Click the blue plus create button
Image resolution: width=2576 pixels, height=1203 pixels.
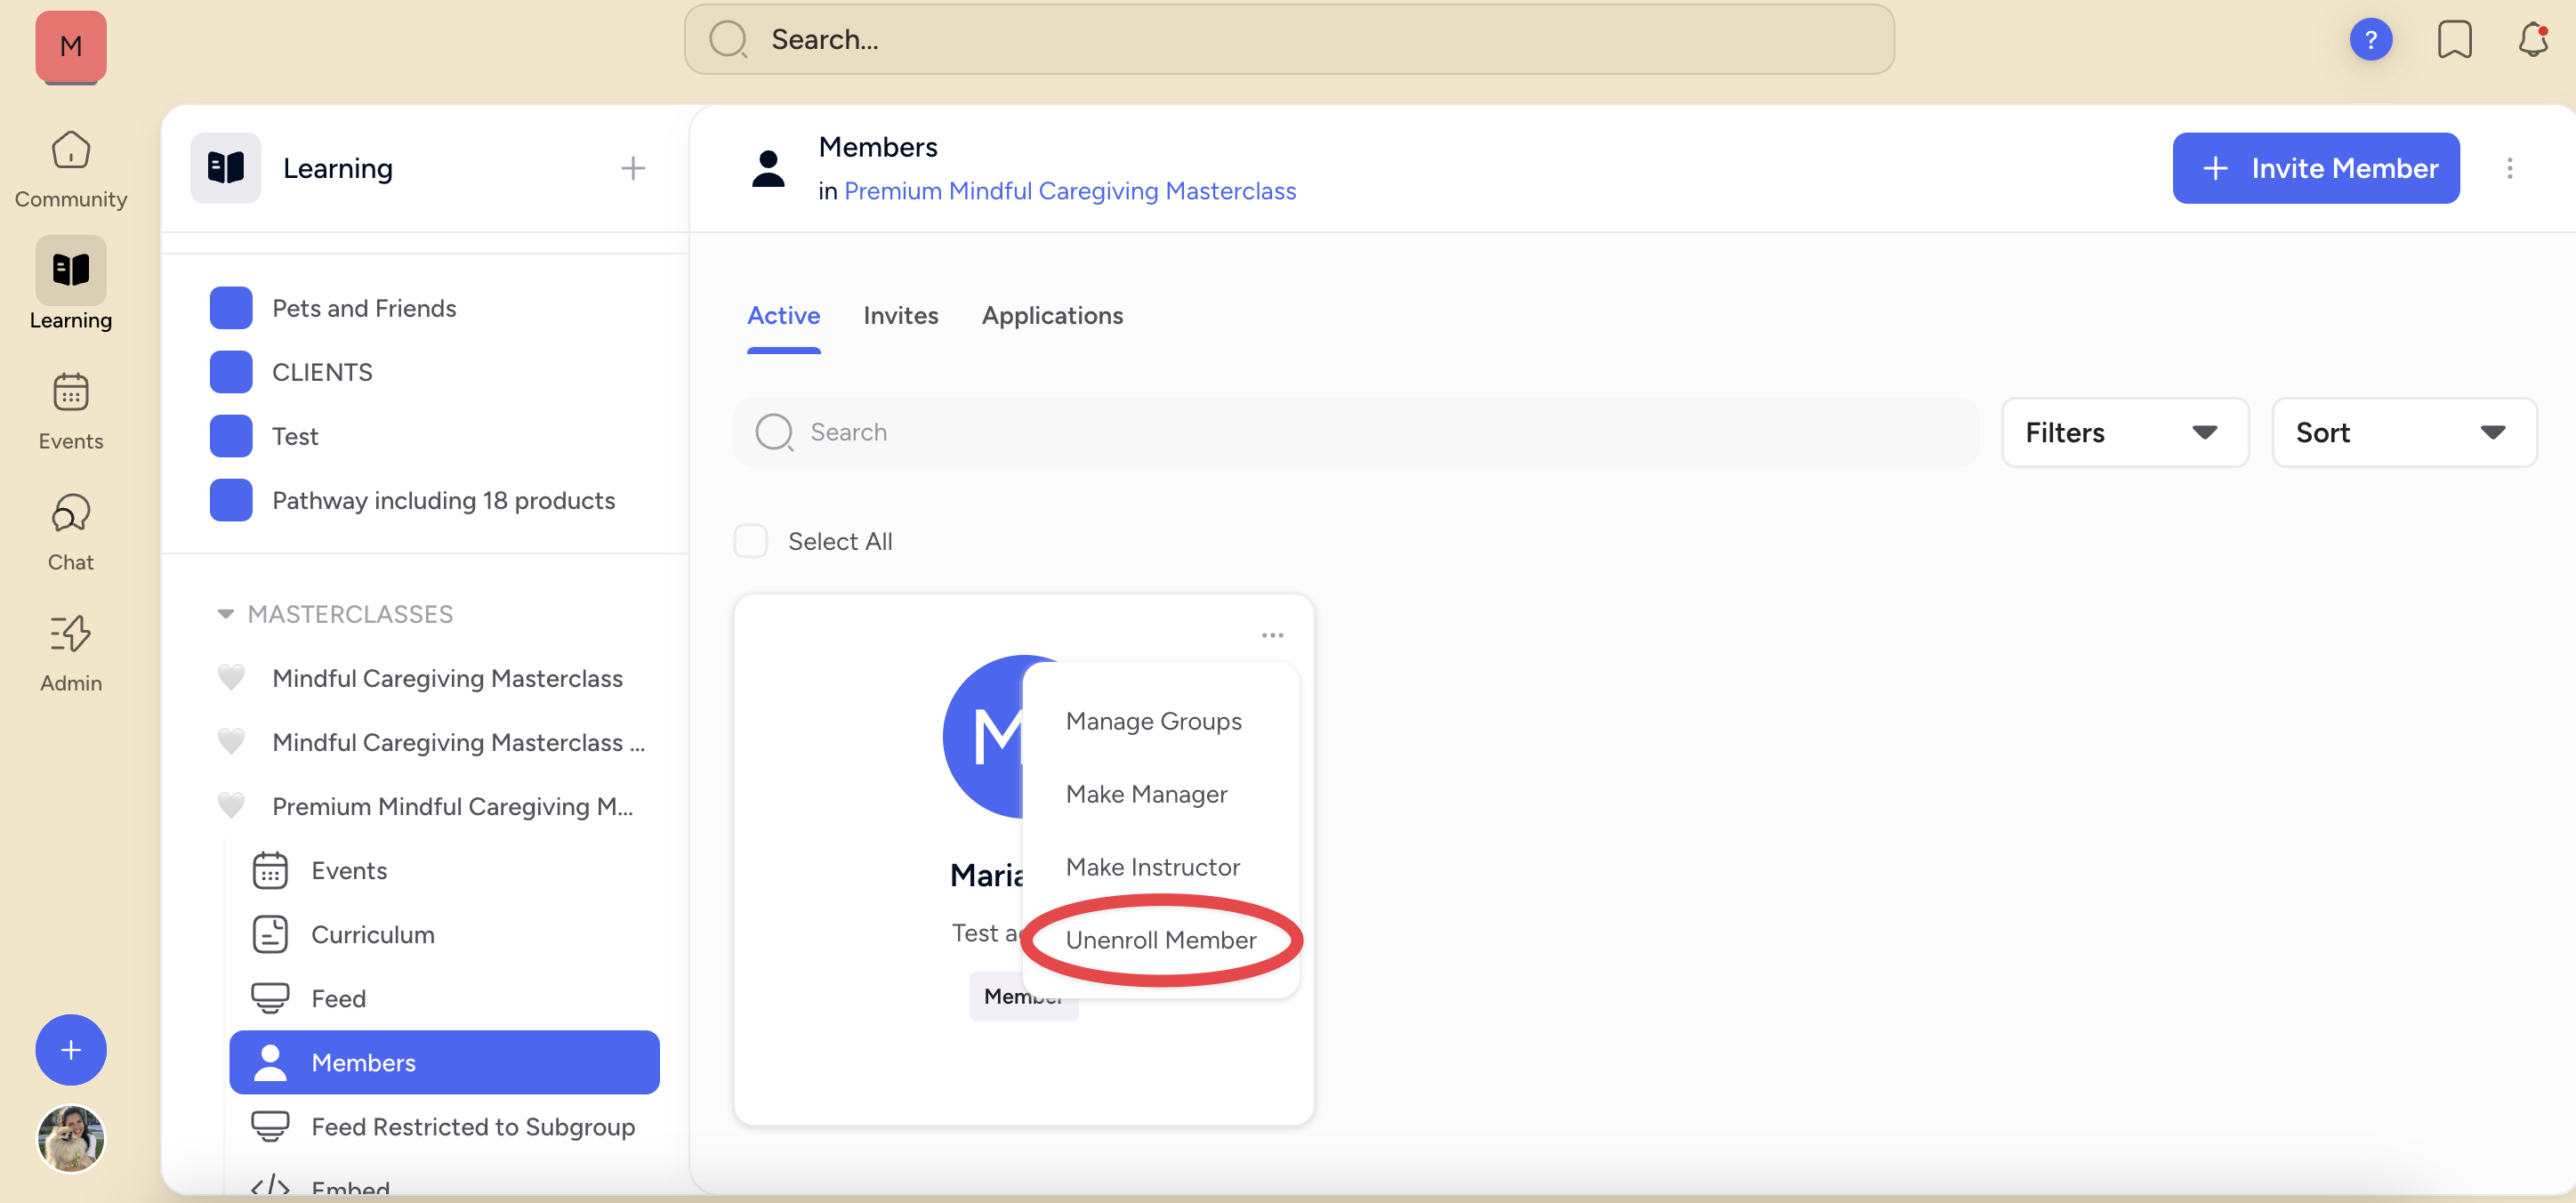(71, 1050)
